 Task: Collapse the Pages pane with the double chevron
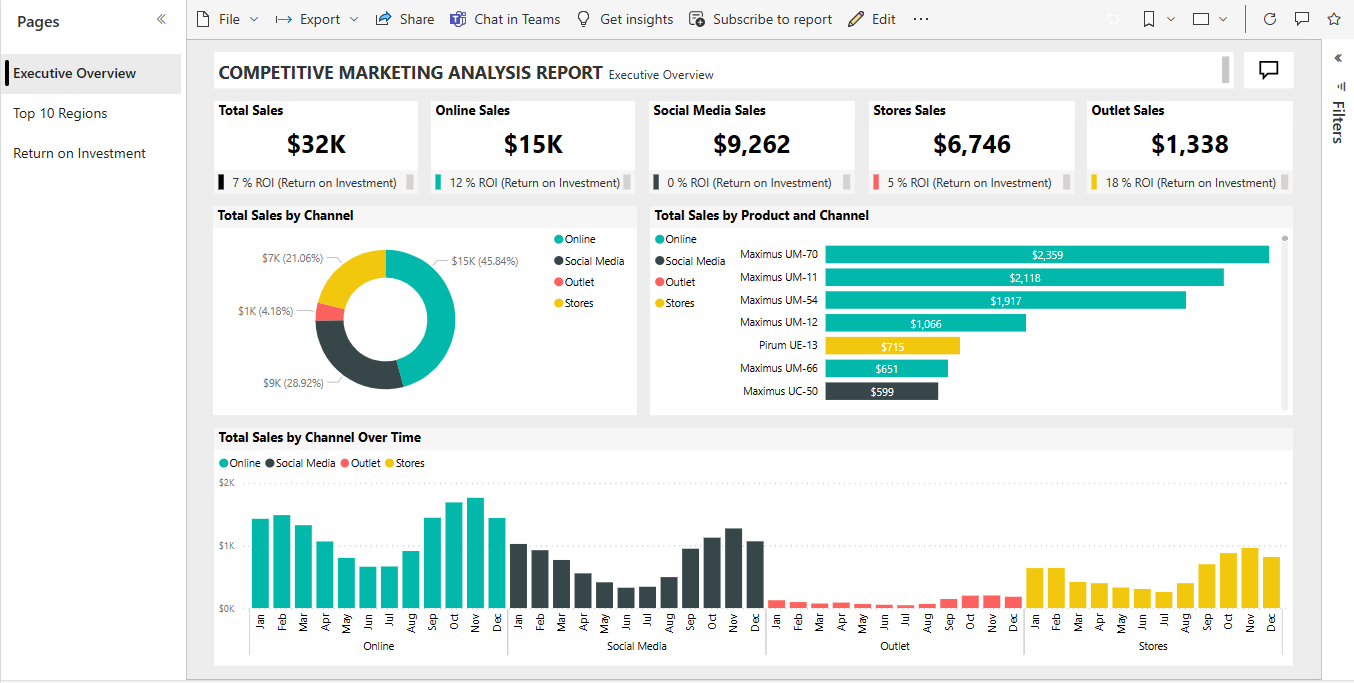point(161,17)
